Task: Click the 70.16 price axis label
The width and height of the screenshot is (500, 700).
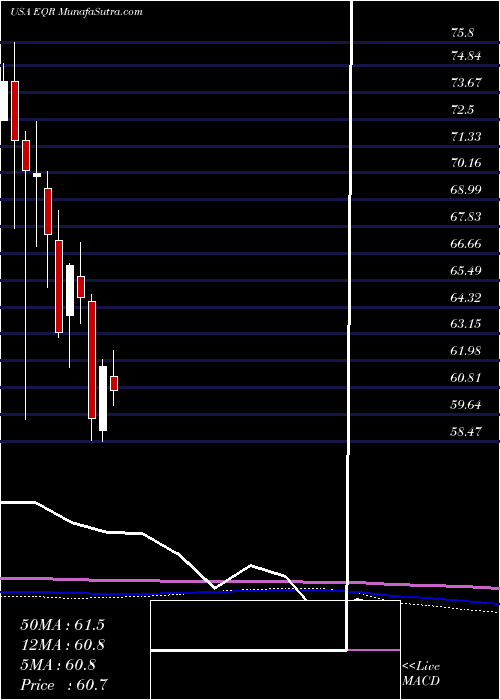Action: click(466, 162)
